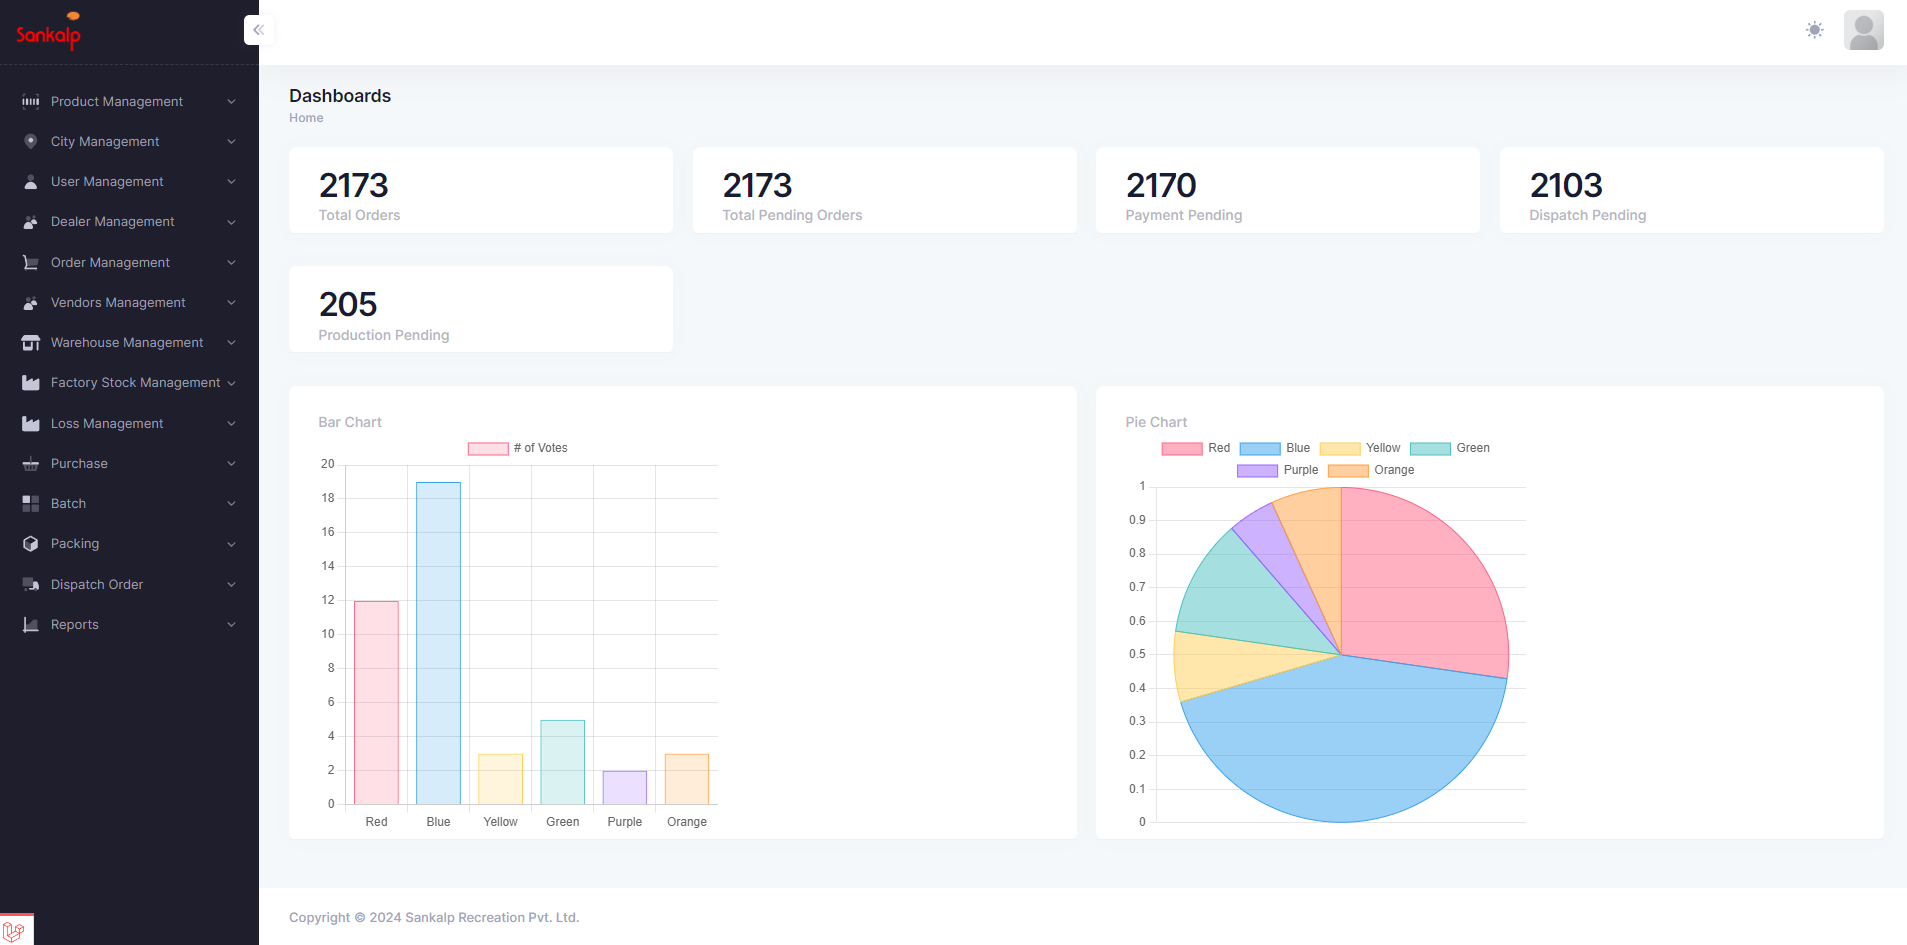The image size is (1907, 945).
Task: Expand the Vendors Management section
Action: click(118, 302)
